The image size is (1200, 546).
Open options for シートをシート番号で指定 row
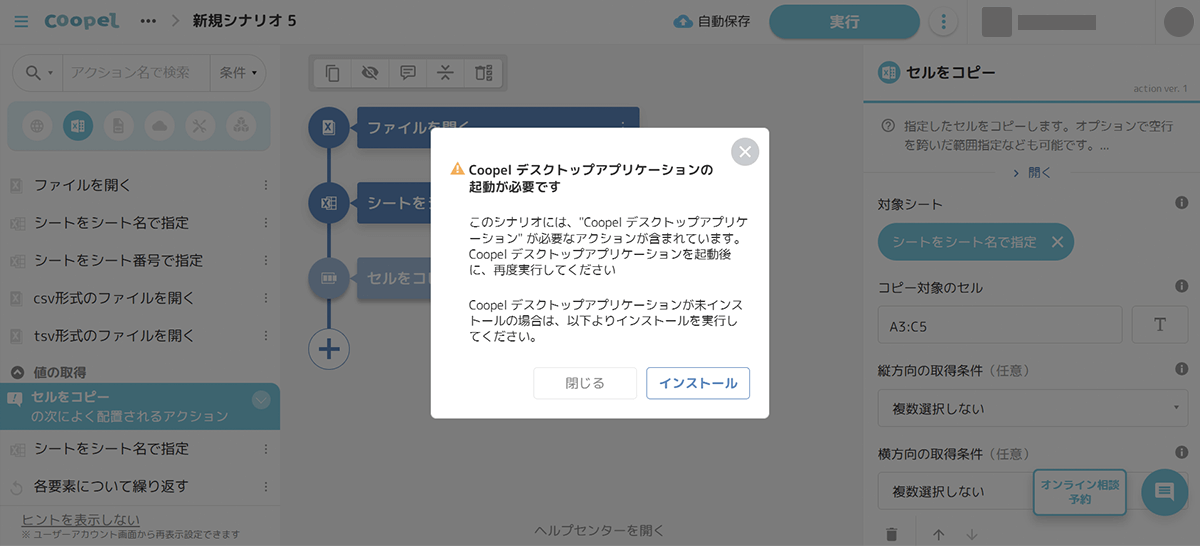pos(265,260)
